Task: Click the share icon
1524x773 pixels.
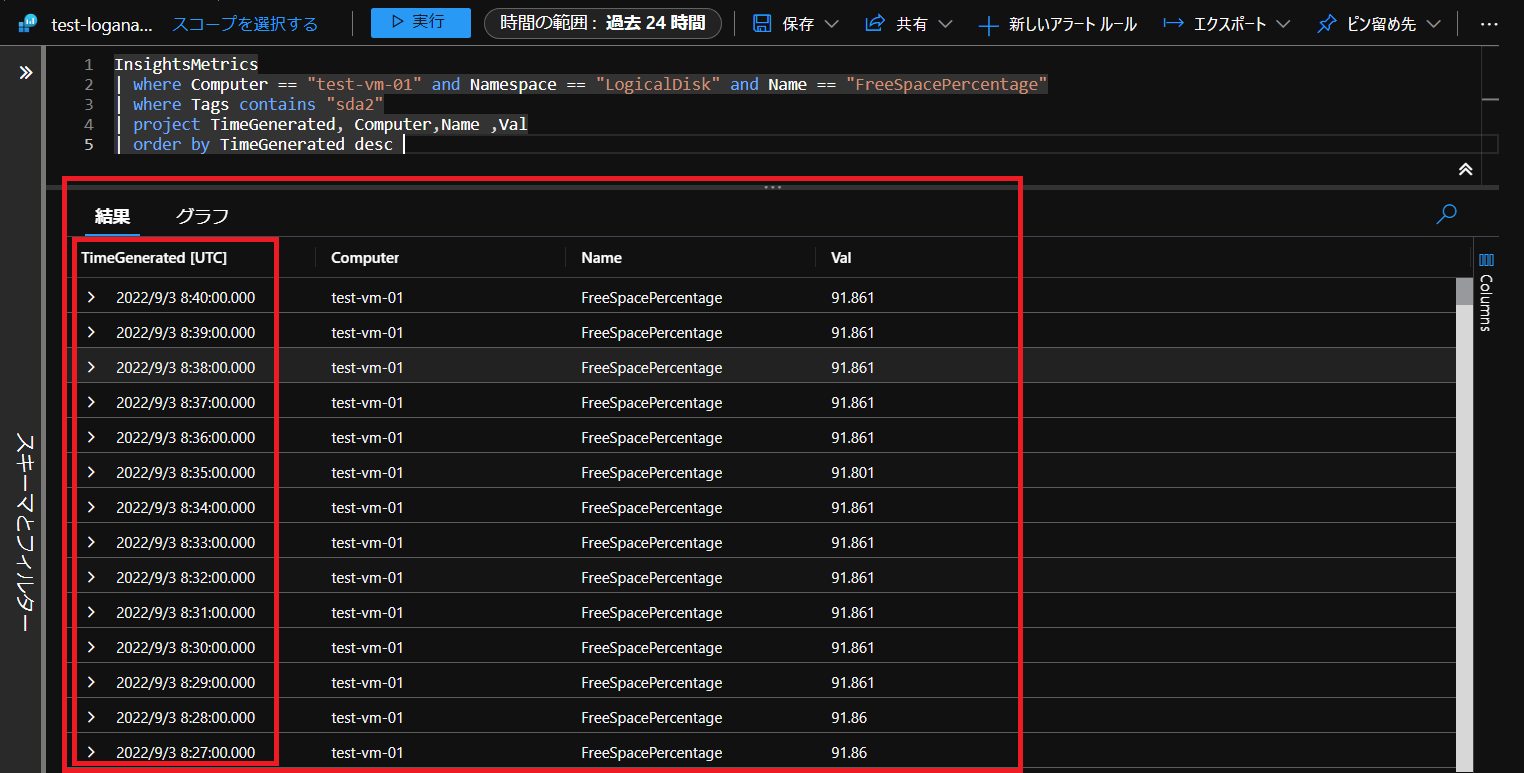Action: click(875, 23)
